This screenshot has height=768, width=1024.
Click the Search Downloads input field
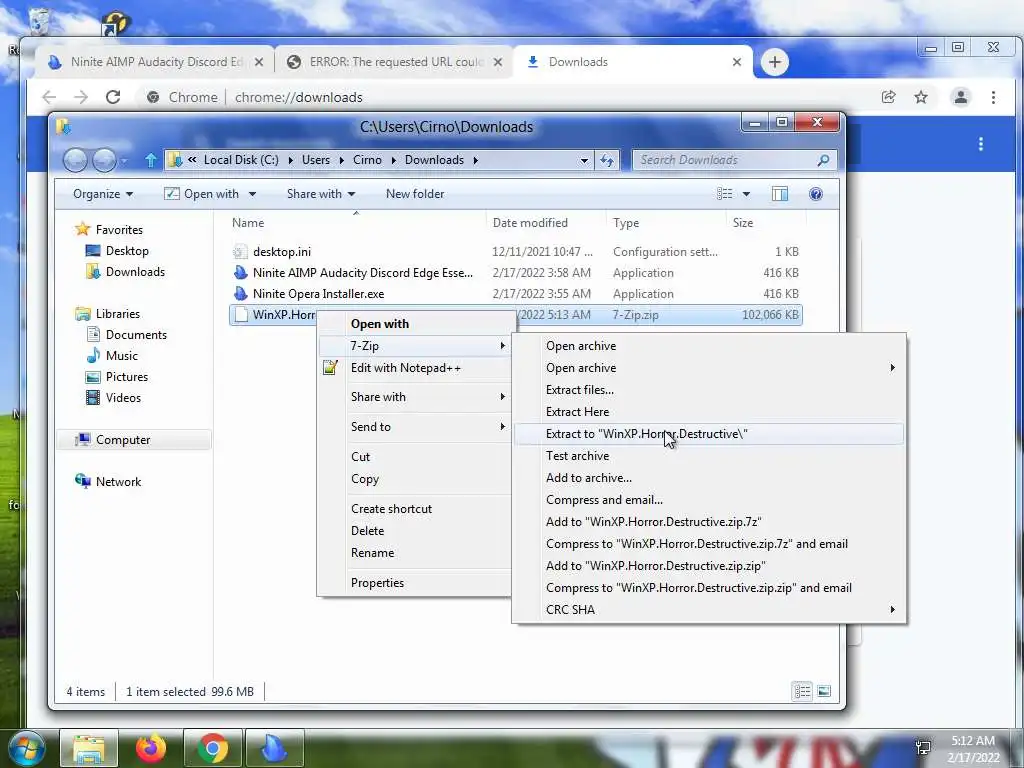coord(726,160)
